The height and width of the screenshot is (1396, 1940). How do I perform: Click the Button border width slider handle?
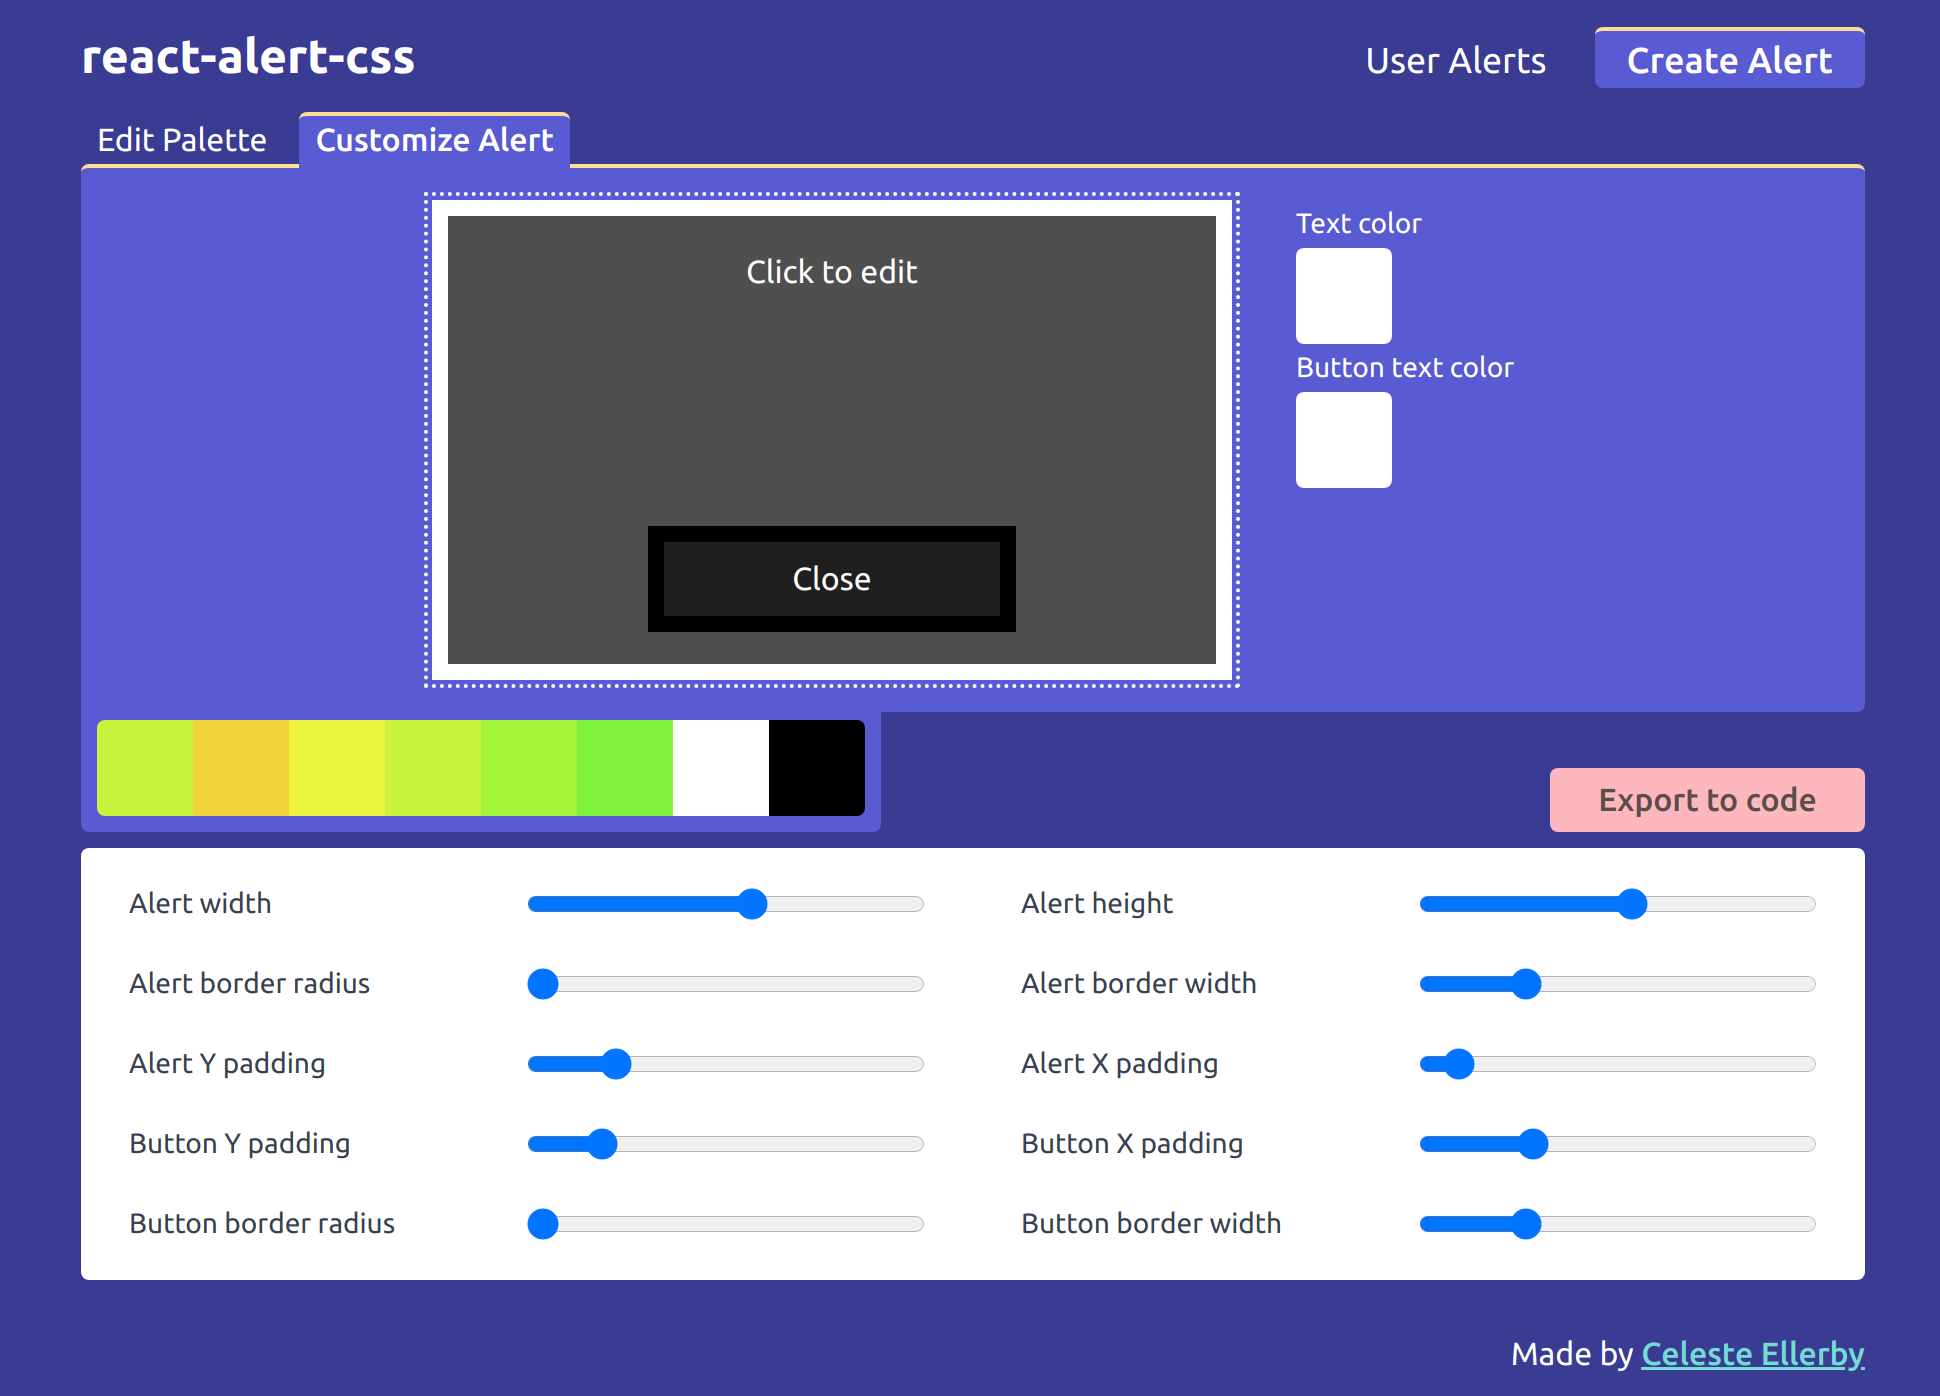[1526, 1224]
